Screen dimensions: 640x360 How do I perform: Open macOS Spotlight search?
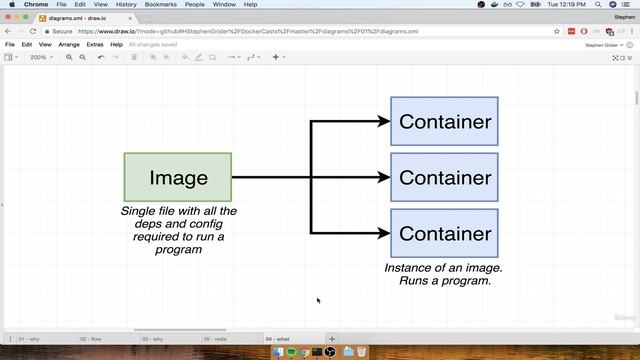[598, 4]
